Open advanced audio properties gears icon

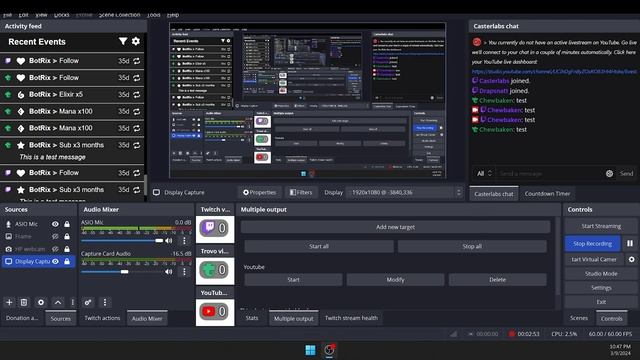click(88, 302)
